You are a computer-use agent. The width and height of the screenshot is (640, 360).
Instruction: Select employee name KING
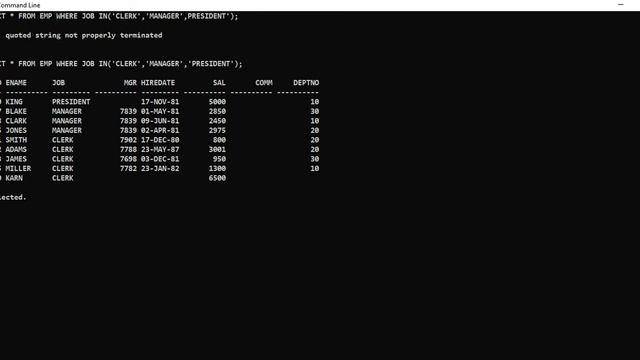(x=14, y=102)
